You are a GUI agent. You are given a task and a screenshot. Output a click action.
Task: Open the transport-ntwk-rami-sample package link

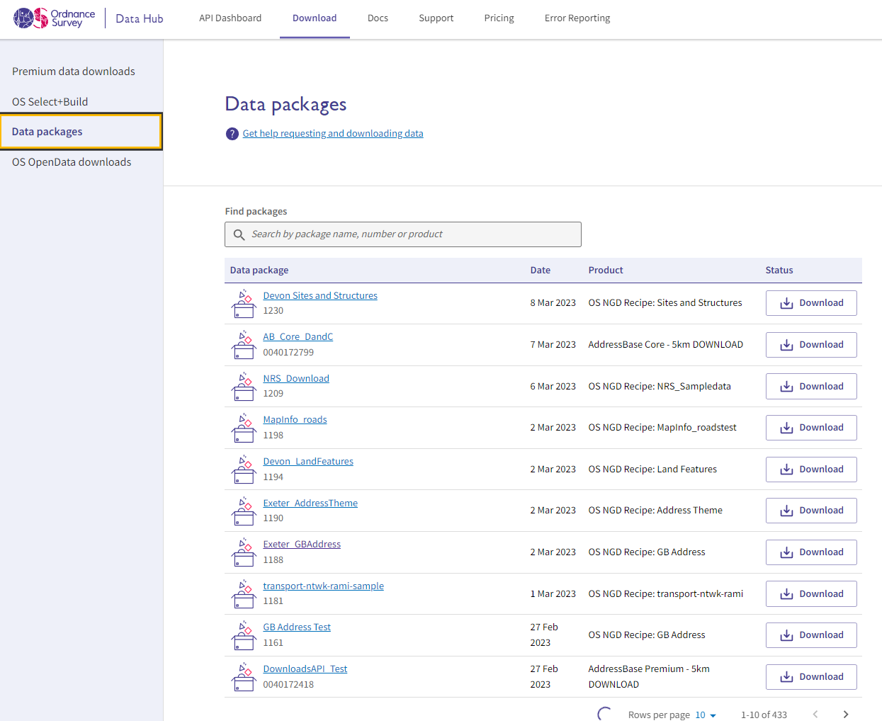[x=323, y=586]
